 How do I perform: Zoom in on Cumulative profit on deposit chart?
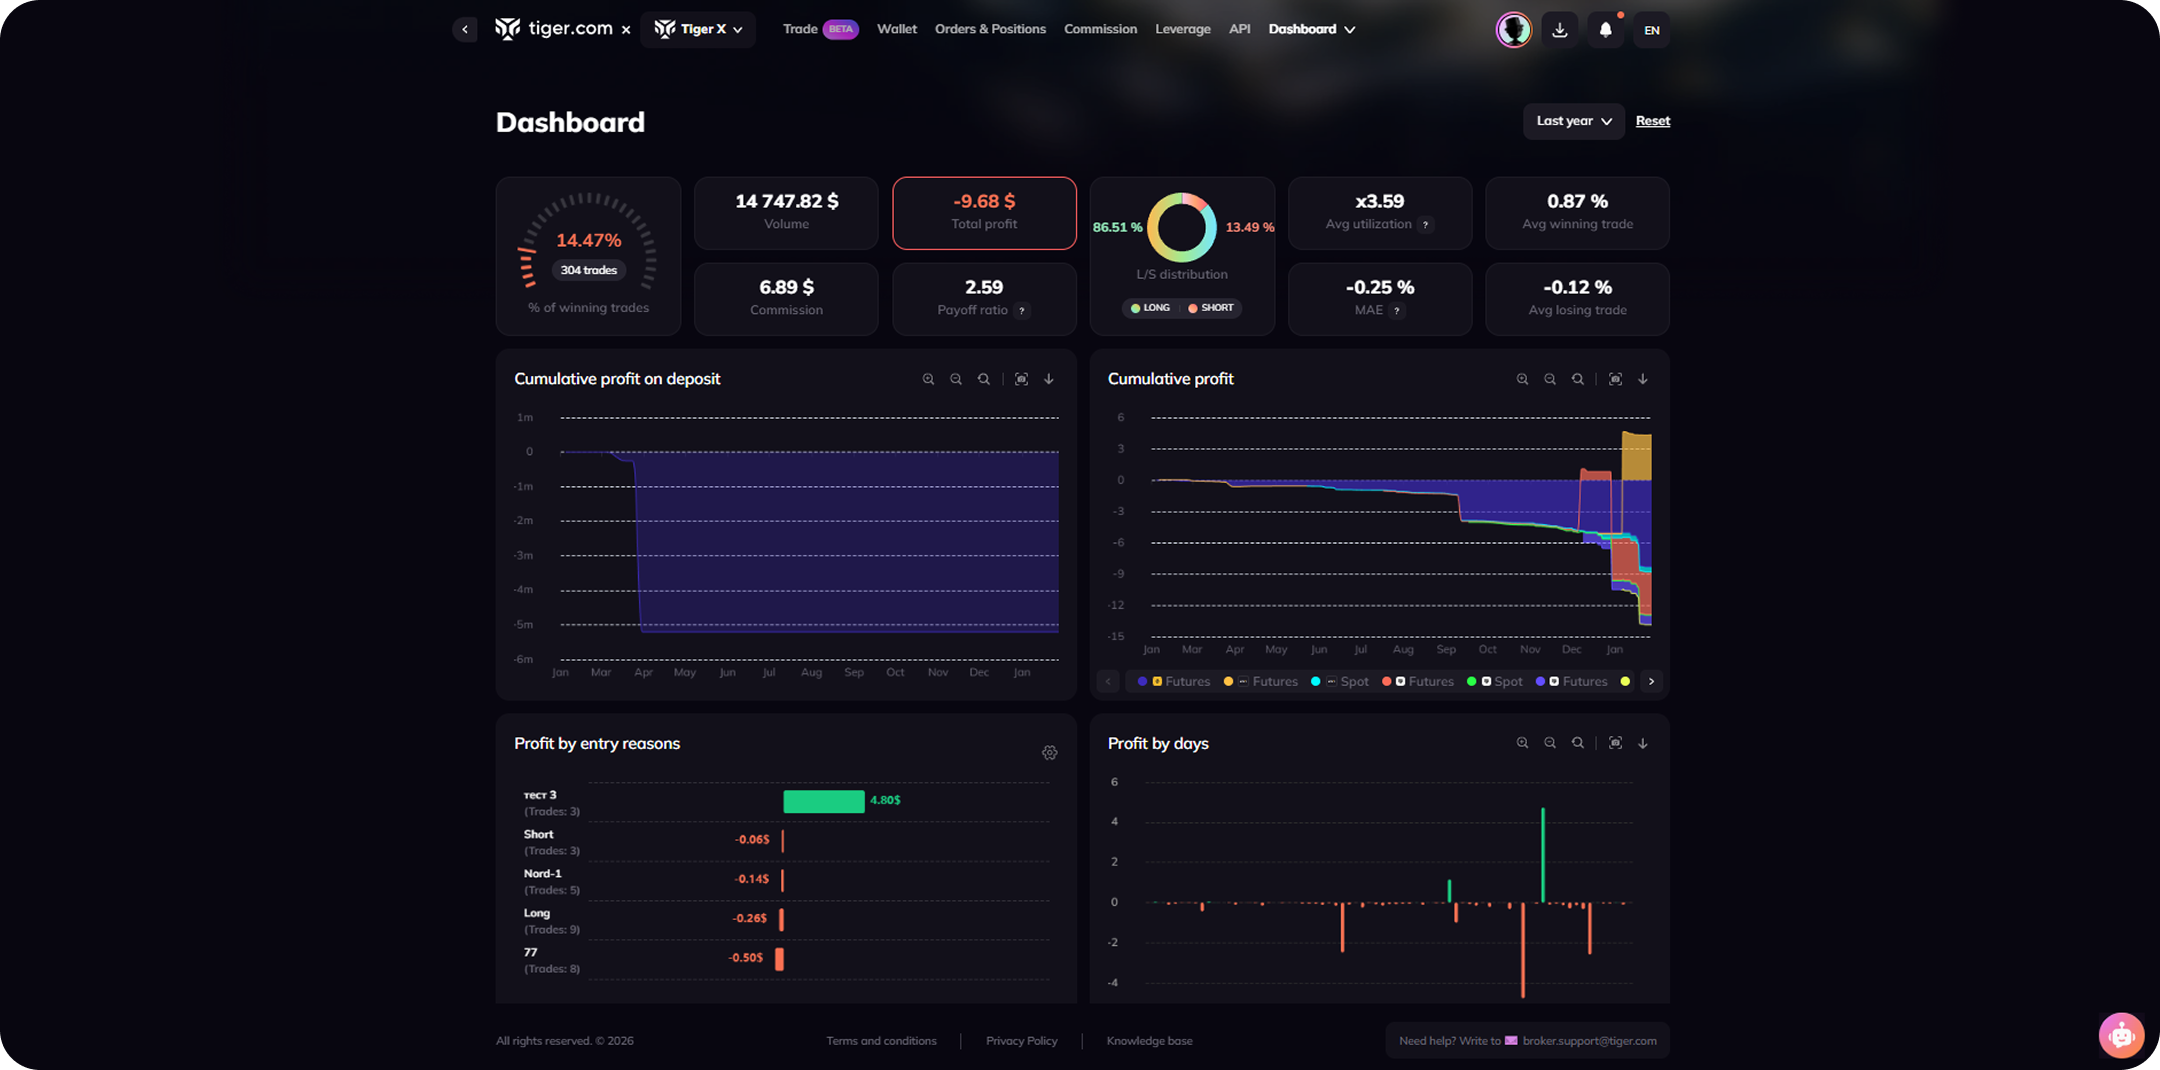click(x=928, y=379)
